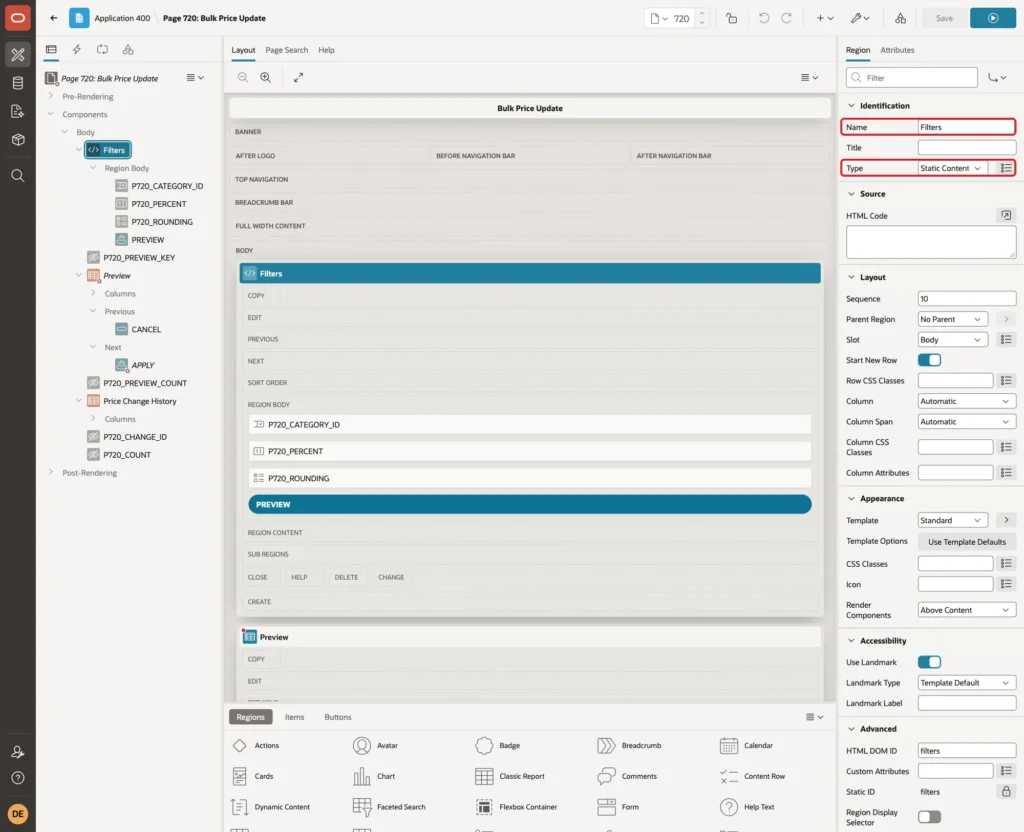Click the page lock icon
The height and width of the screenshot is (832, 1024).
coord(731,18)
